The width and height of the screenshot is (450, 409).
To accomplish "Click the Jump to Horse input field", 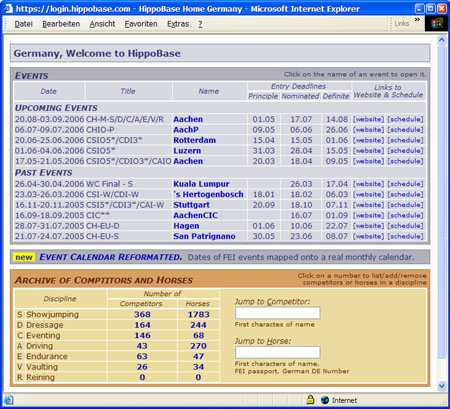I will click(x=278, y=352).
